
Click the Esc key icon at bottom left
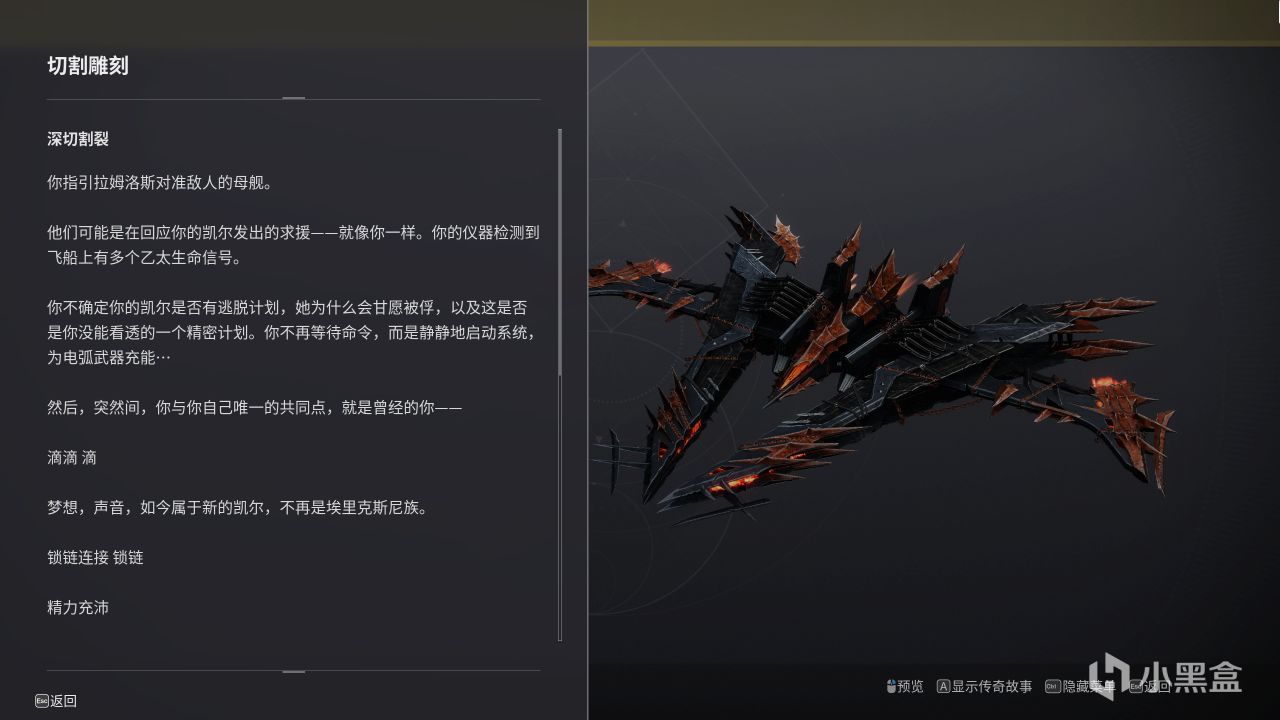(x=41, y=701)
